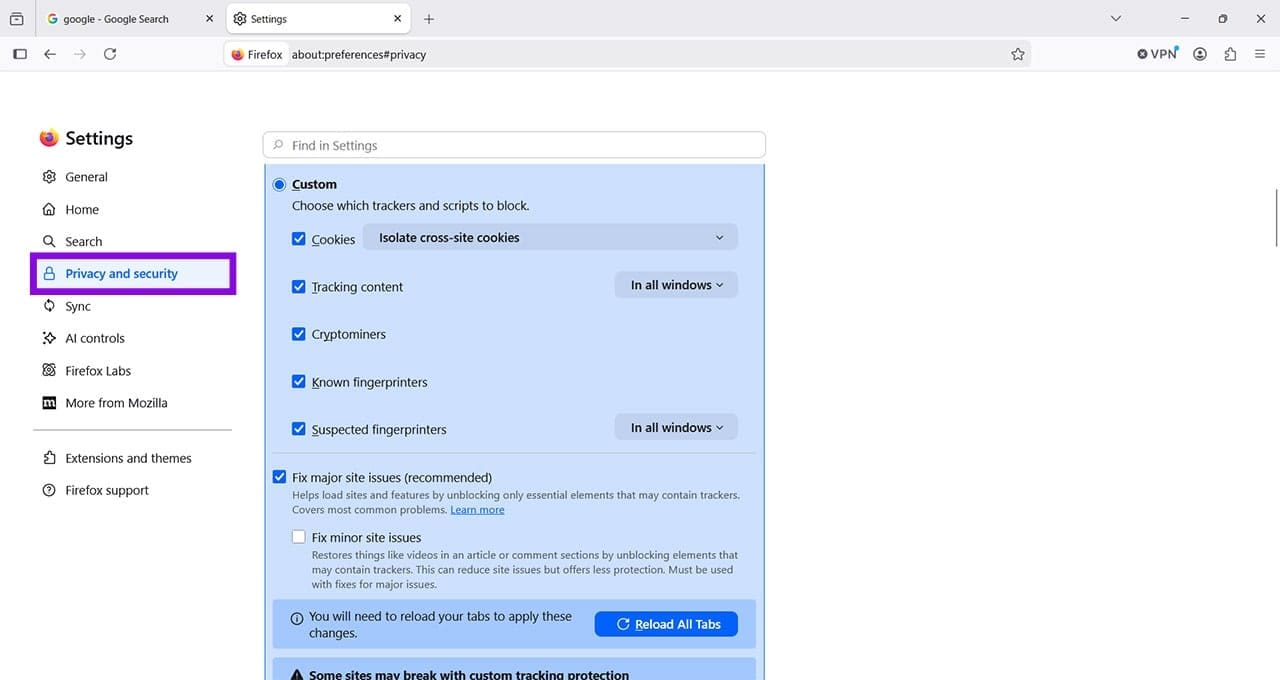Open Suspected fingerprinters In all windows dropdown
The height and width of the screenshot is (680, 1280).
pos(676,427)
